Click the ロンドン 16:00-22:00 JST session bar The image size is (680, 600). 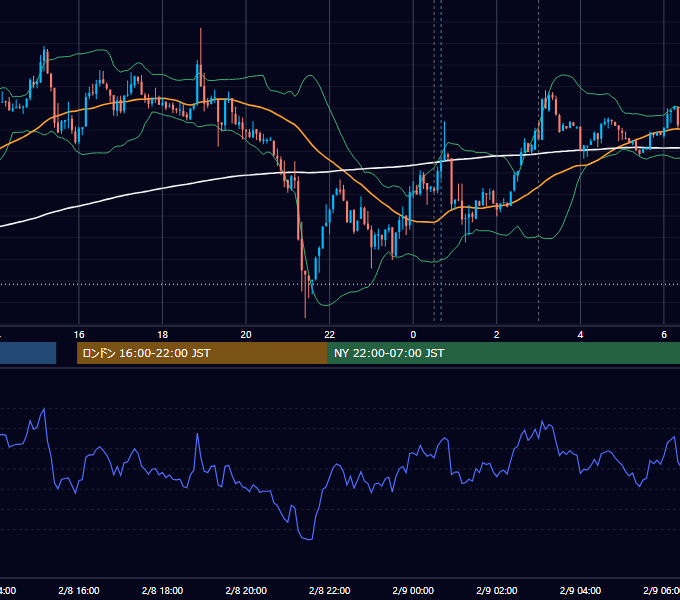coord(202,353)
